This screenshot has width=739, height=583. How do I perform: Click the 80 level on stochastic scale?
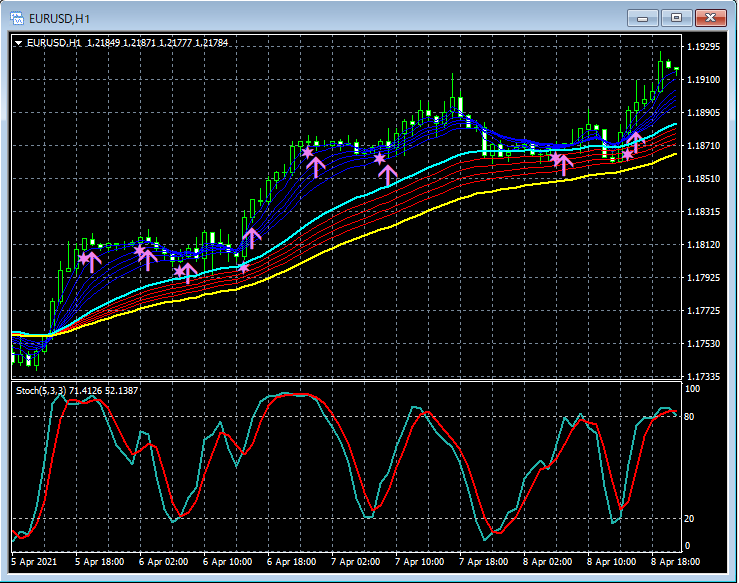(x=690, y=415)
